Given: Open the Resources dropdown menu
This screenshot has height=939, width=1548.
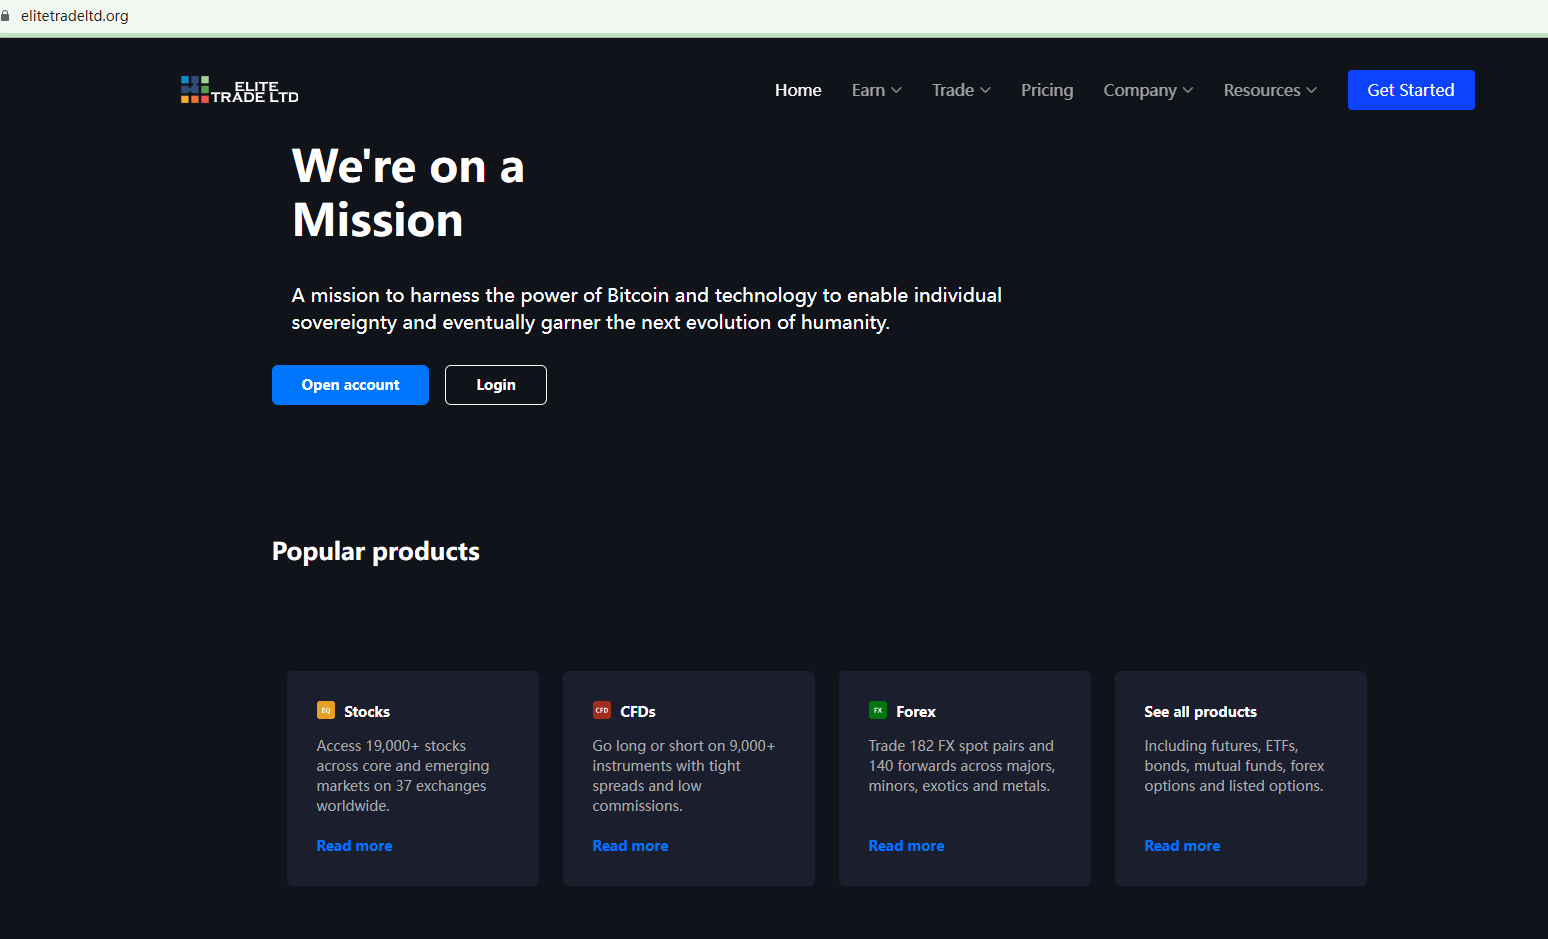Looking at the screenshot, I should (1270, 90).
